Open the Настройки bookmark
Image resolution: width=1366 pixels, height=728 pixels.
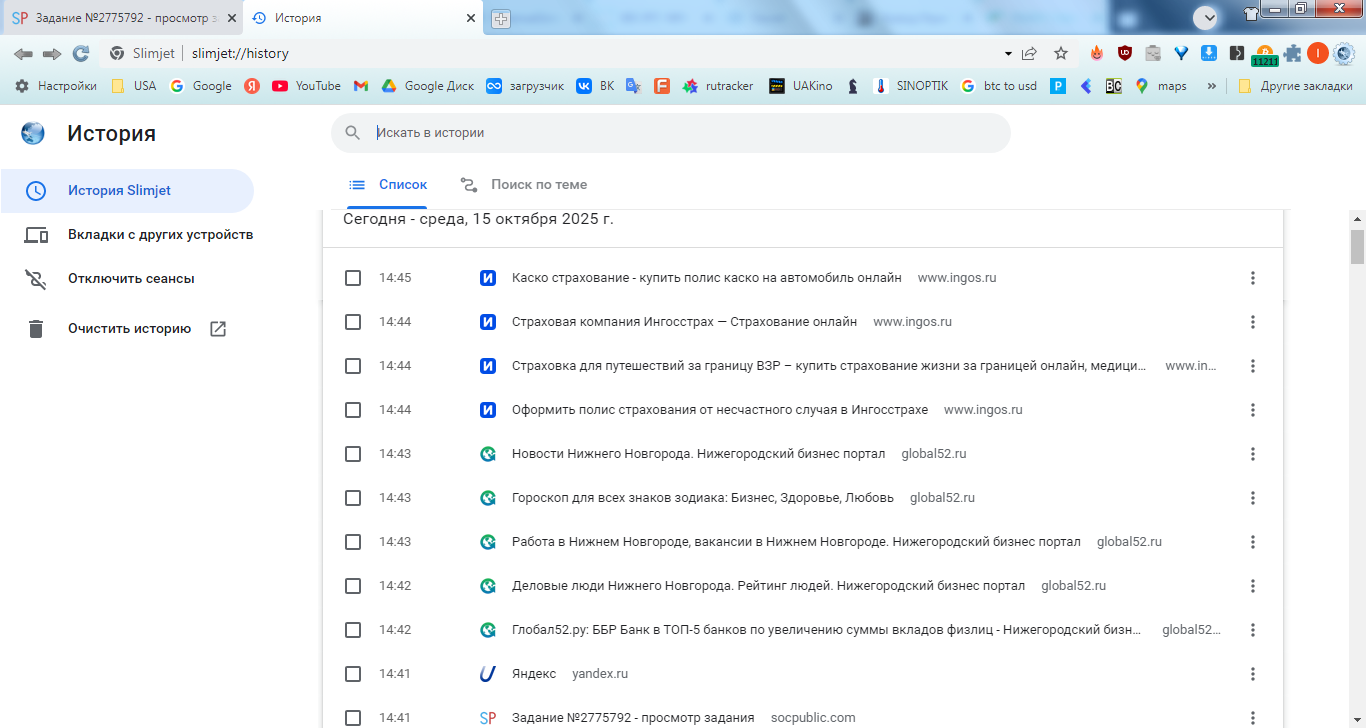pos(56,86)
